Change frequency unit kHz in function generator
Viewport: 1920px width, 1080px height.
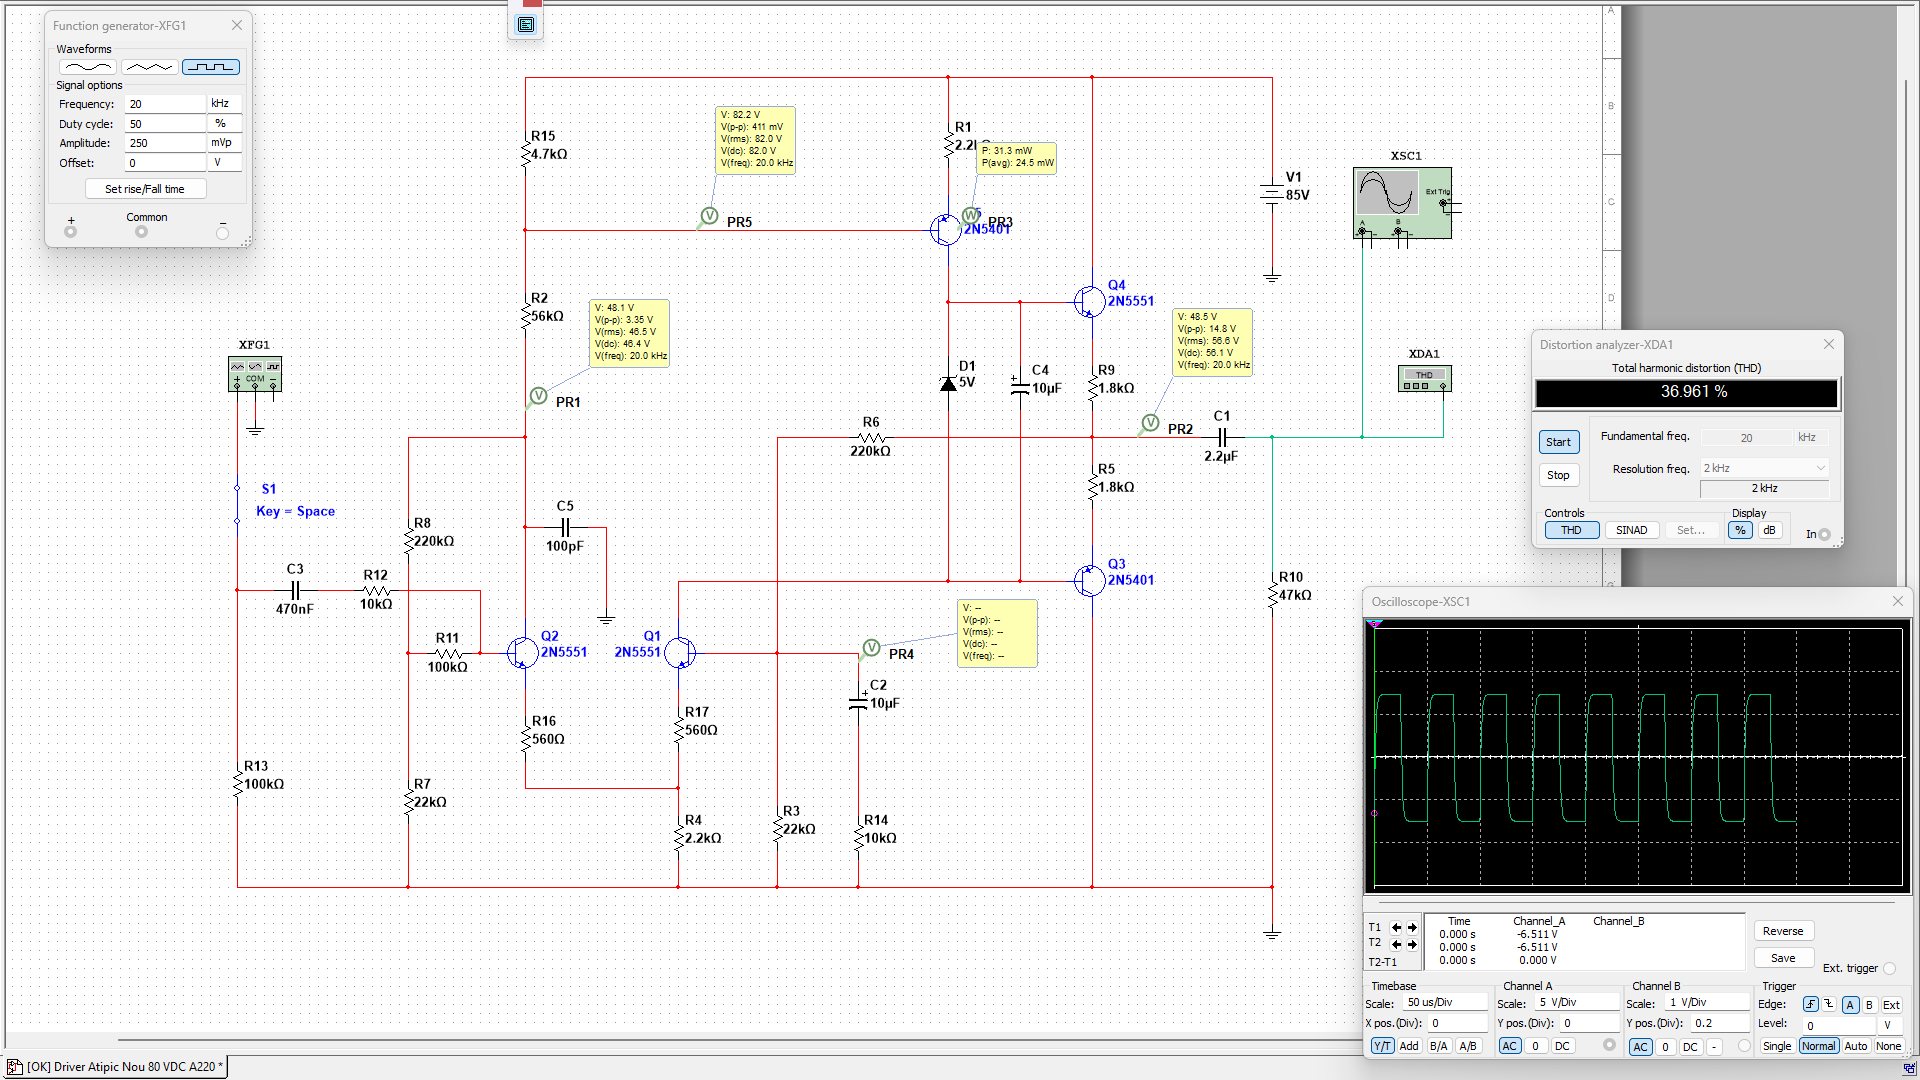[224, 104]
